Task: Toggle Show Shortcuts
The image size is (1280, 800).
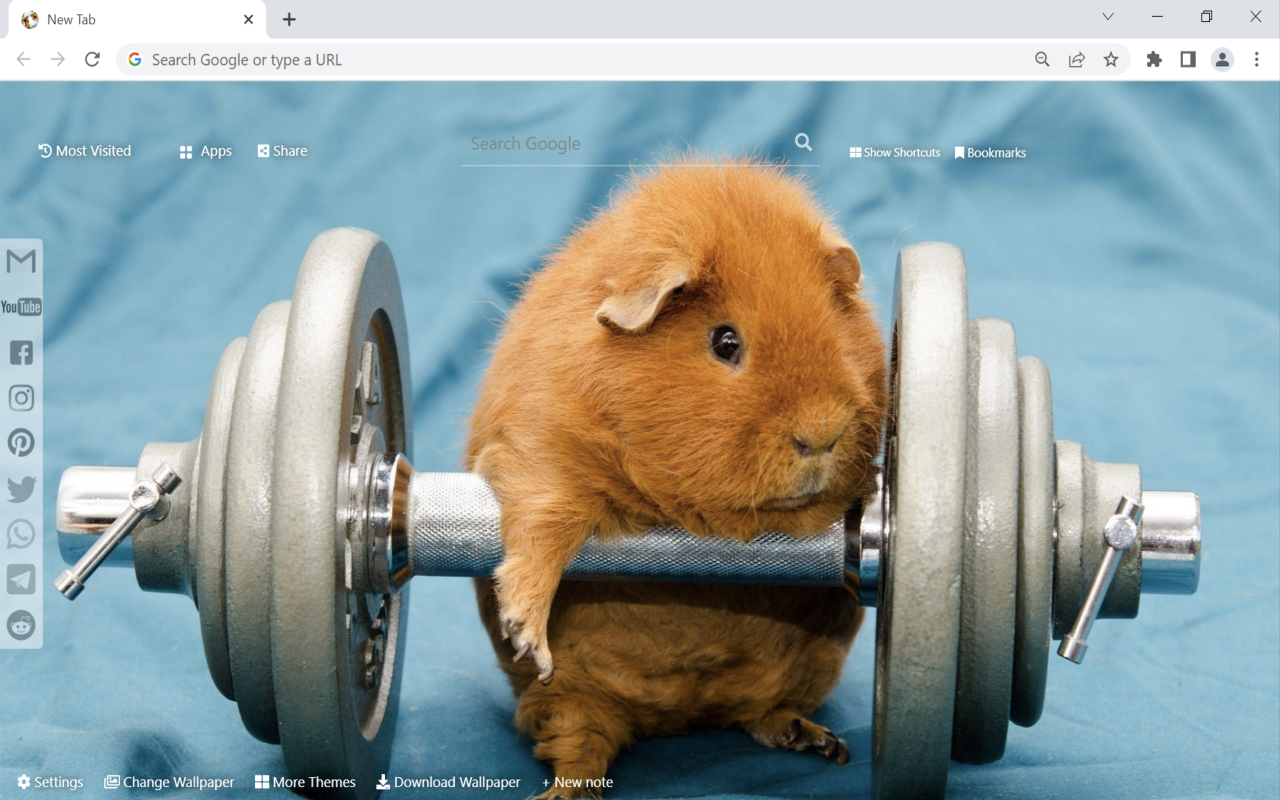Action: (895, 153)
